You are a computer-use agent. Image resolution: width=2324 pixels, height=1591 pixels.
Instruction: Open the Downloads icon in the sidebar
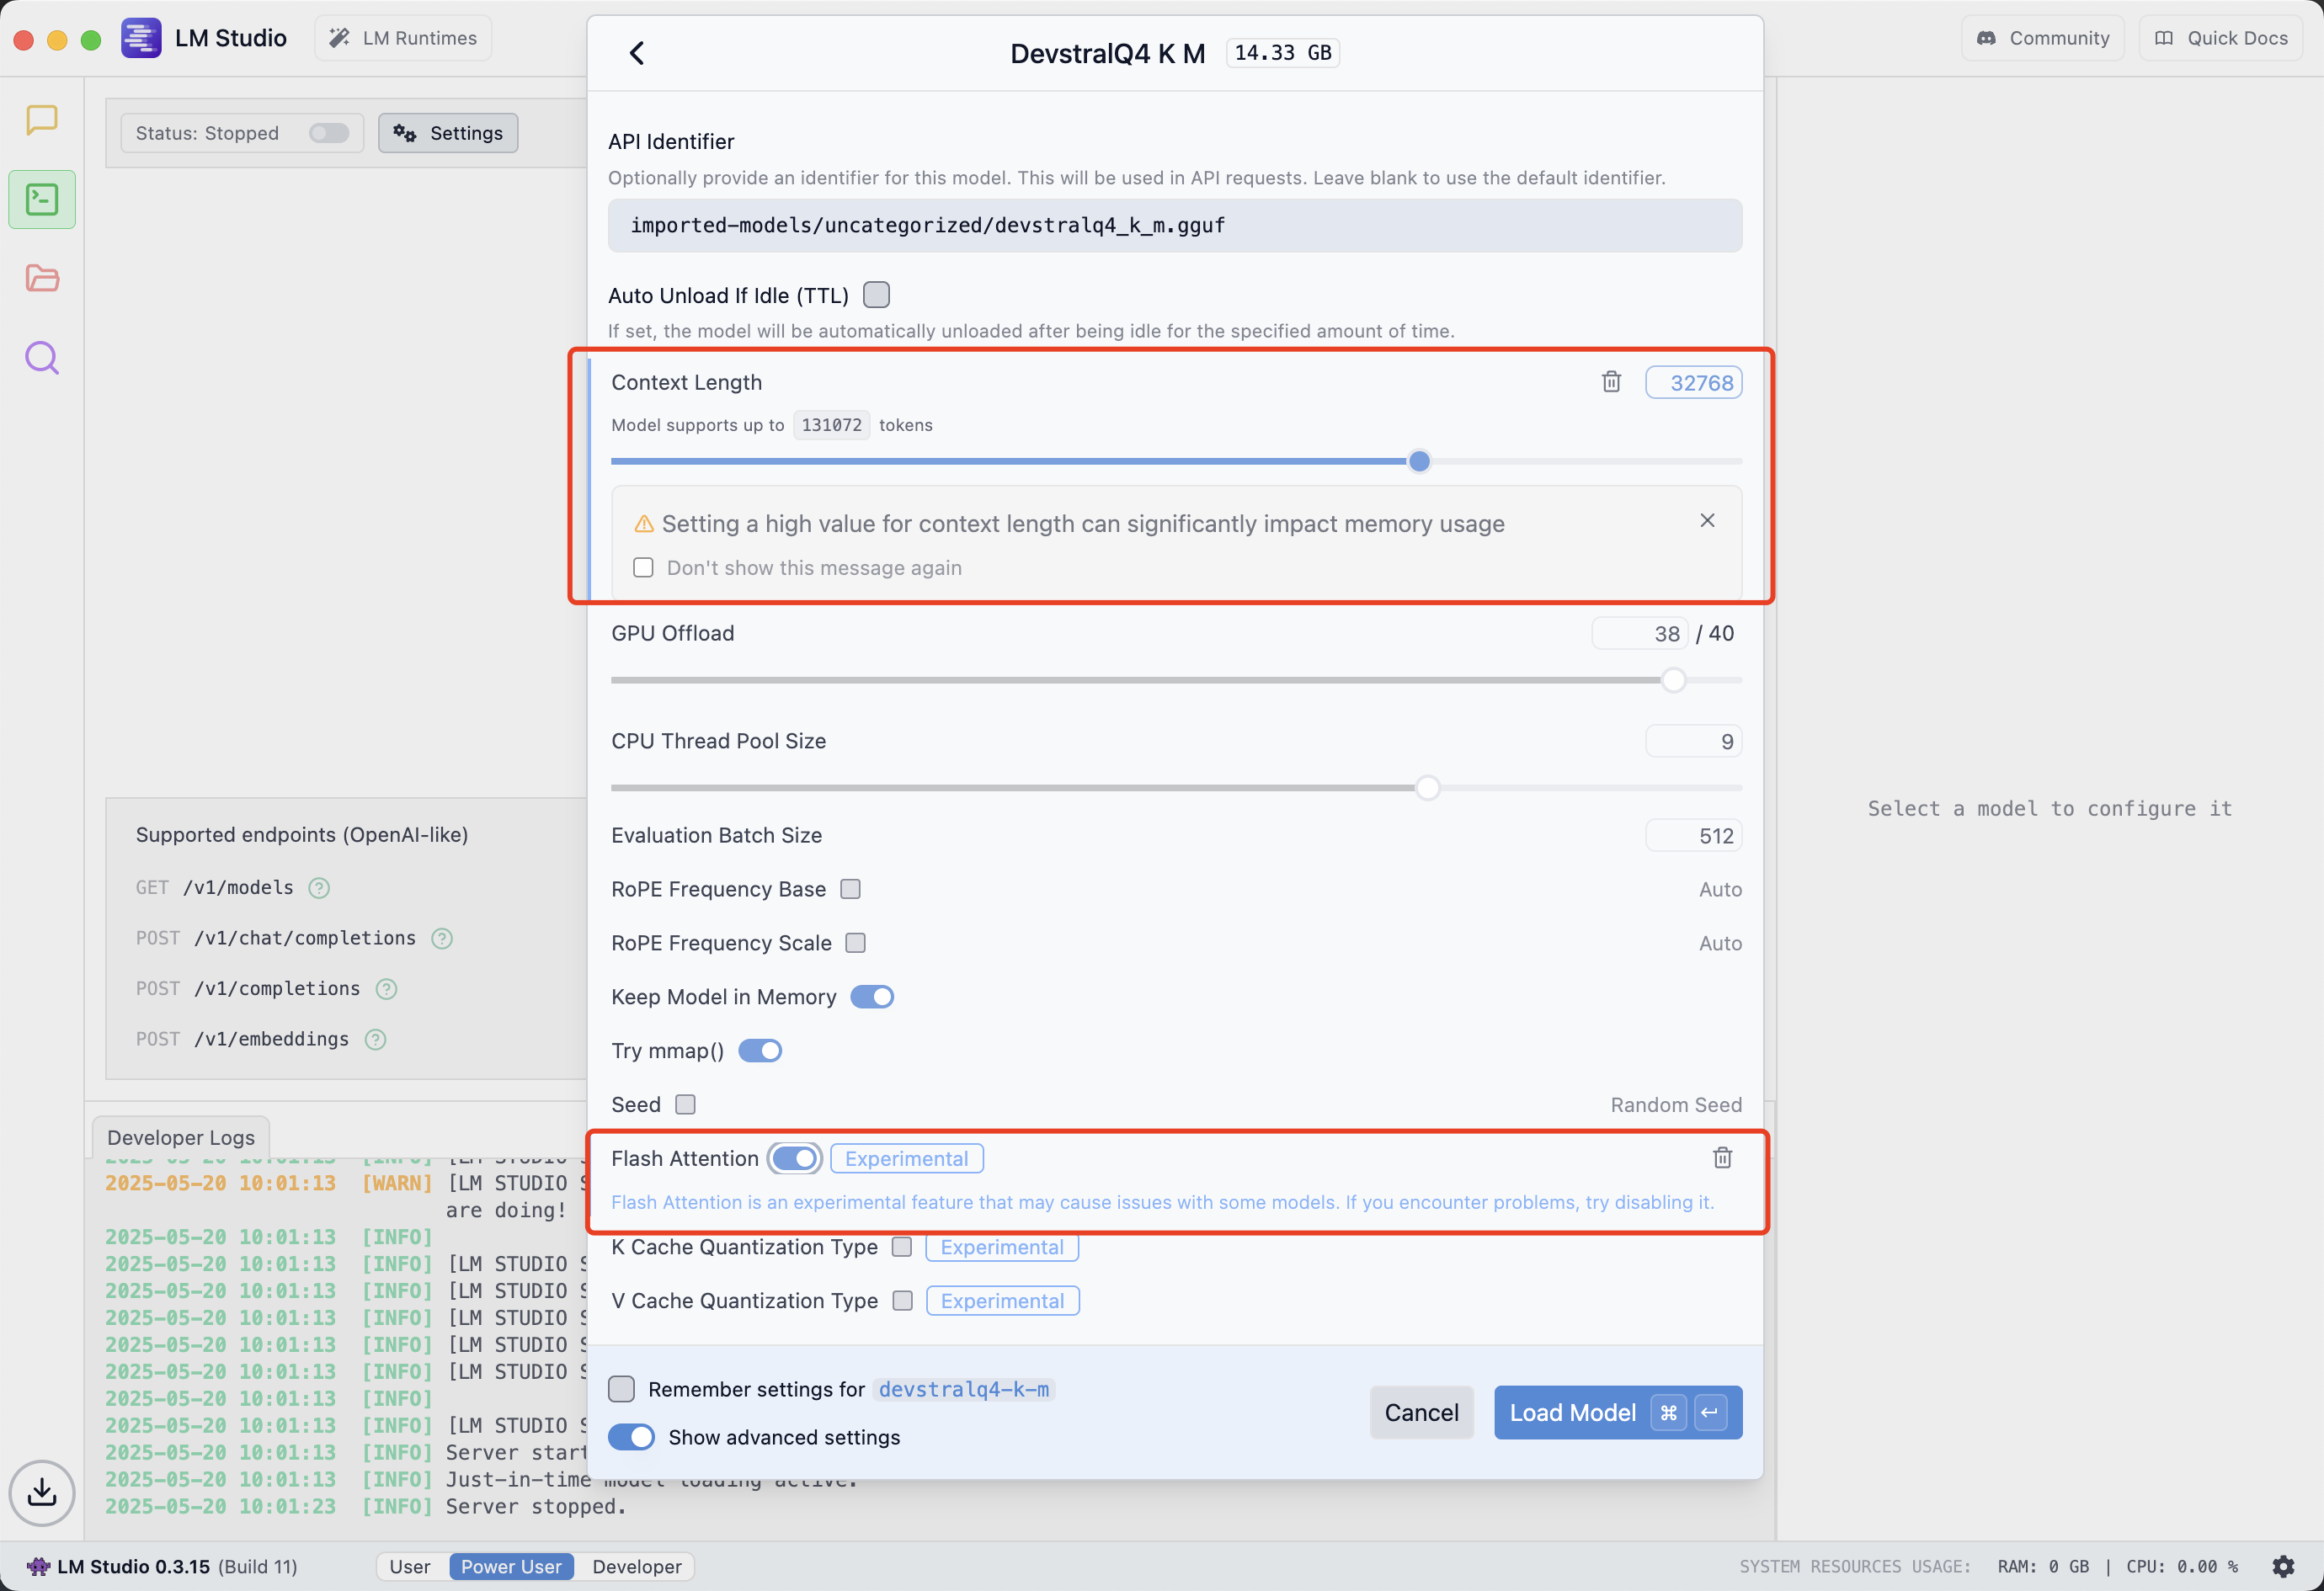[42, 1492]
